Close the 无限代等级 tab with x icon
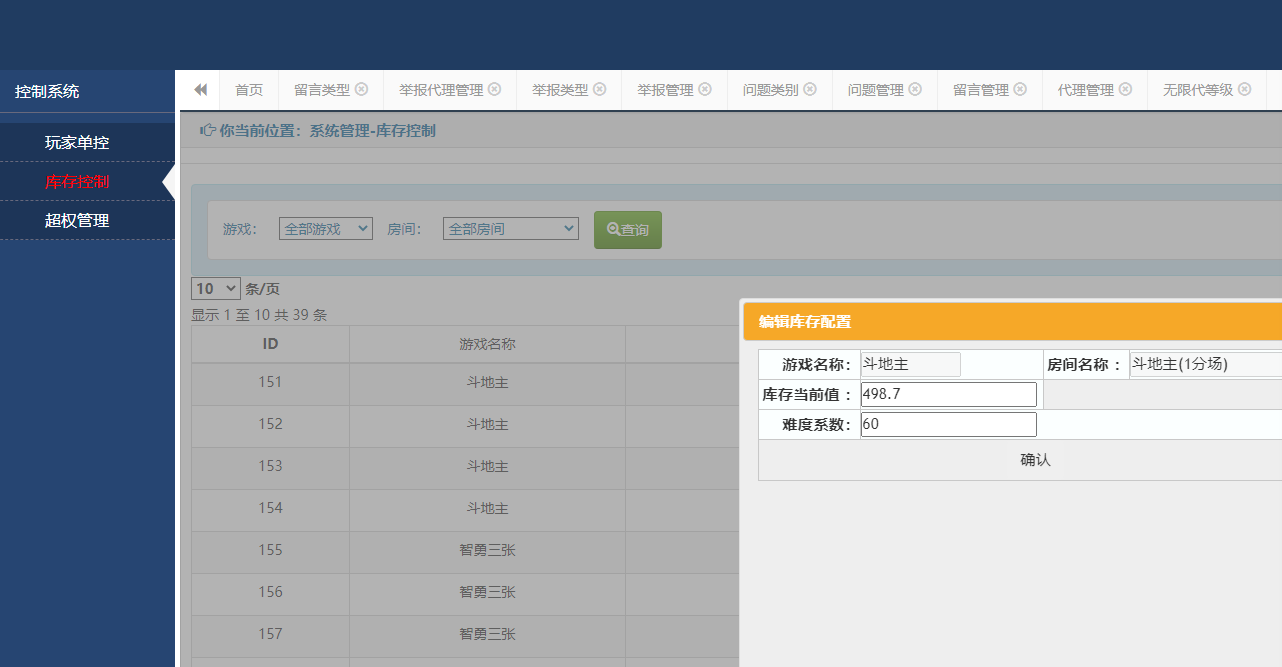 coord(1245,89)
